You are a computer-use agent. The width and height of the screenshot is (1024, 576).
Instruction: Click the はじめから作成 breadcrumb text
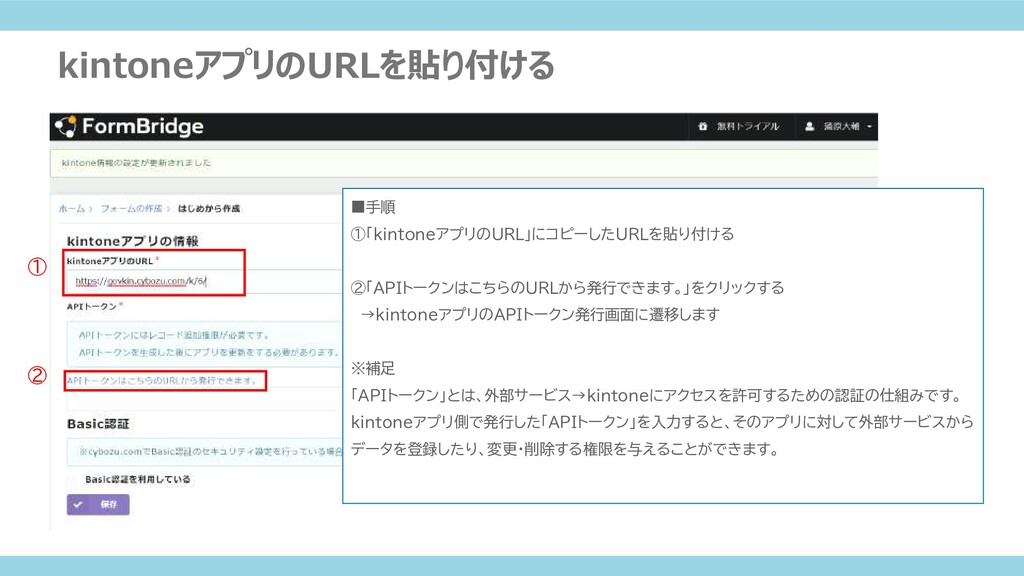point(209,208)
